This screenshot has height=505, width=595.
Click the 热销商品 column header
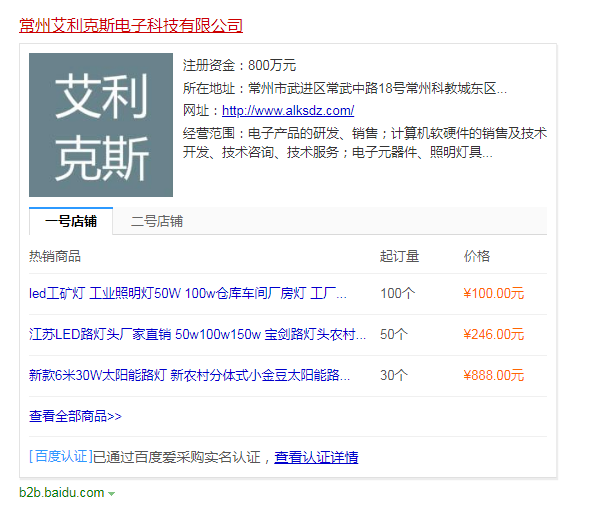55,256
